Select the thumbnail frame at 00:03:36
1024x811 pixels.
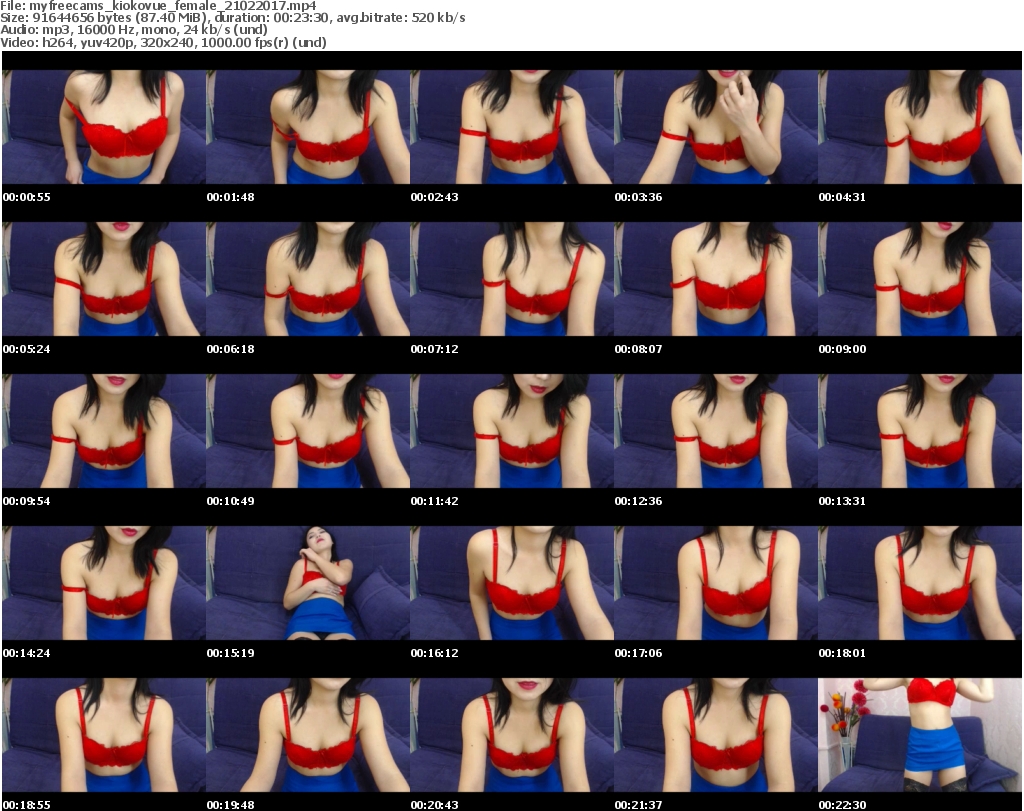[716, 127]
